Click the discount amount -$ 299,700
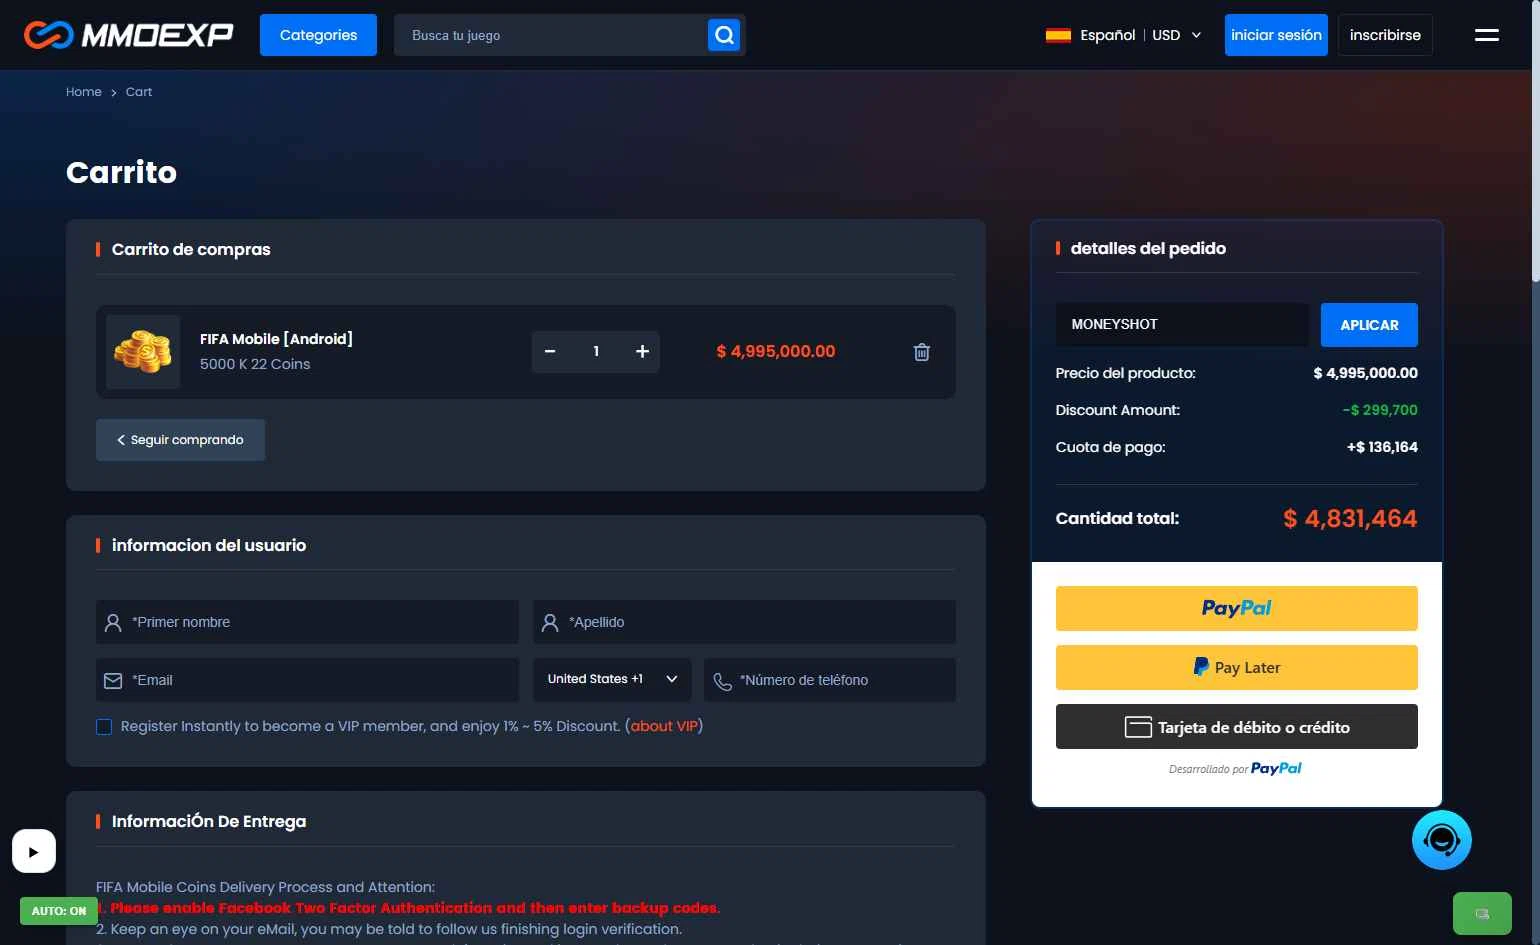The height and width of the screenshot is (945, 1540). tap(1380, 410)
